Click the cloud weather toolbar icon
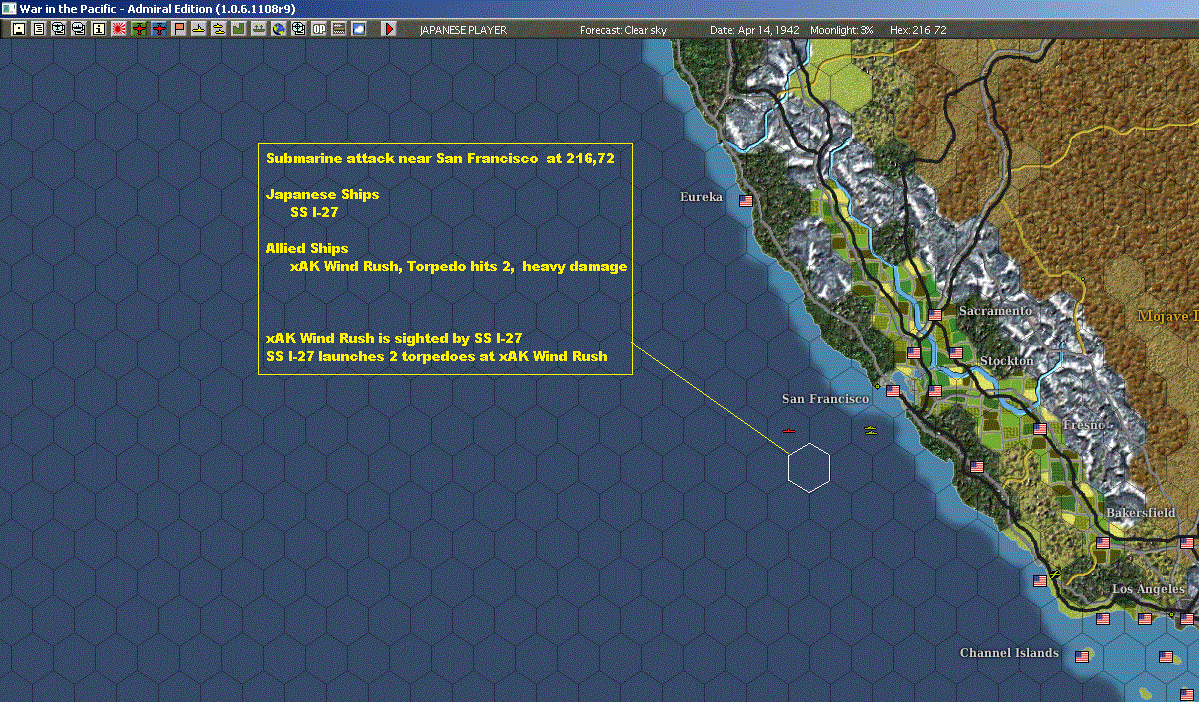Screen dimensions: 1199x702 358,29
